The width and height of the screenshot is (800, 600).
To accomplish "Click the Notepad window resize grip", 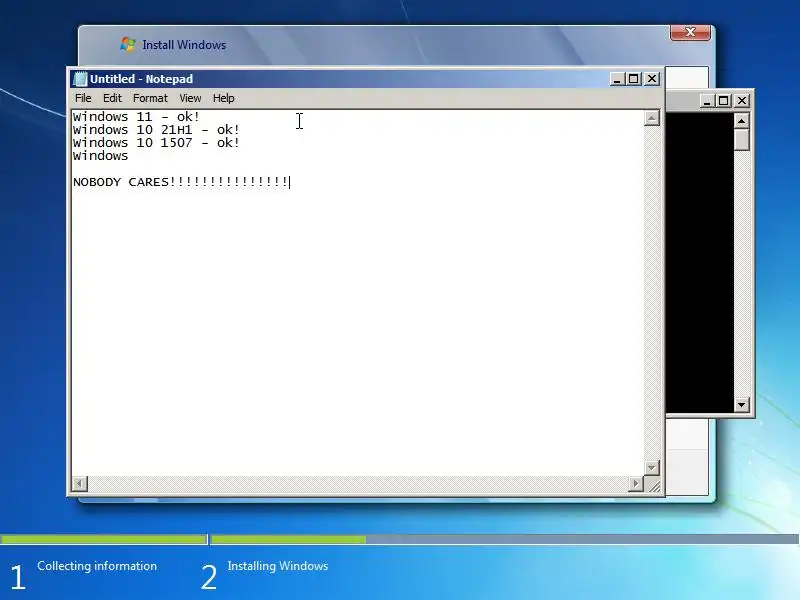I will (654, 485).
